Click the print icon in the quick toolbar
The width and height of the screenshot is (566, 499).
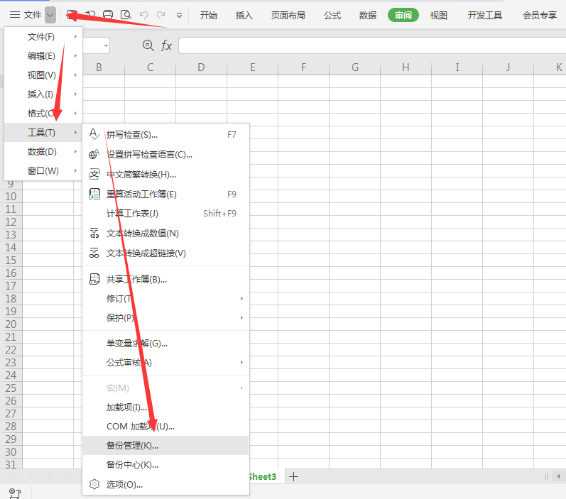[x=108, y=15]
